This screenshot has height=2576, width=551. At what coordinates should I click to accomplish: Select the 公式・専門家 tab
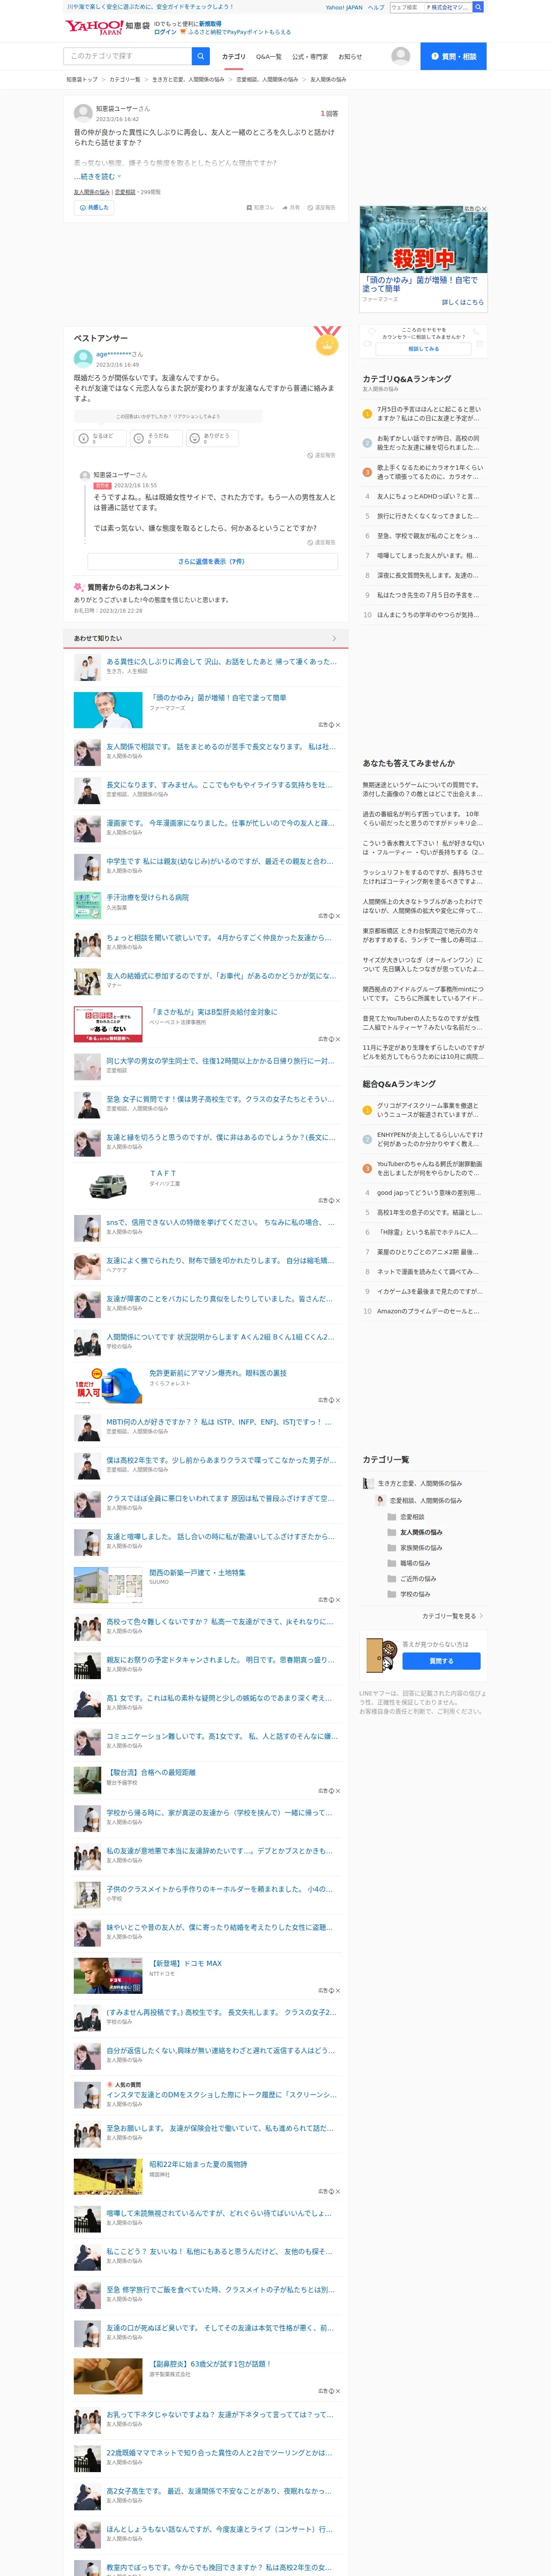click(x=310, y=57)
